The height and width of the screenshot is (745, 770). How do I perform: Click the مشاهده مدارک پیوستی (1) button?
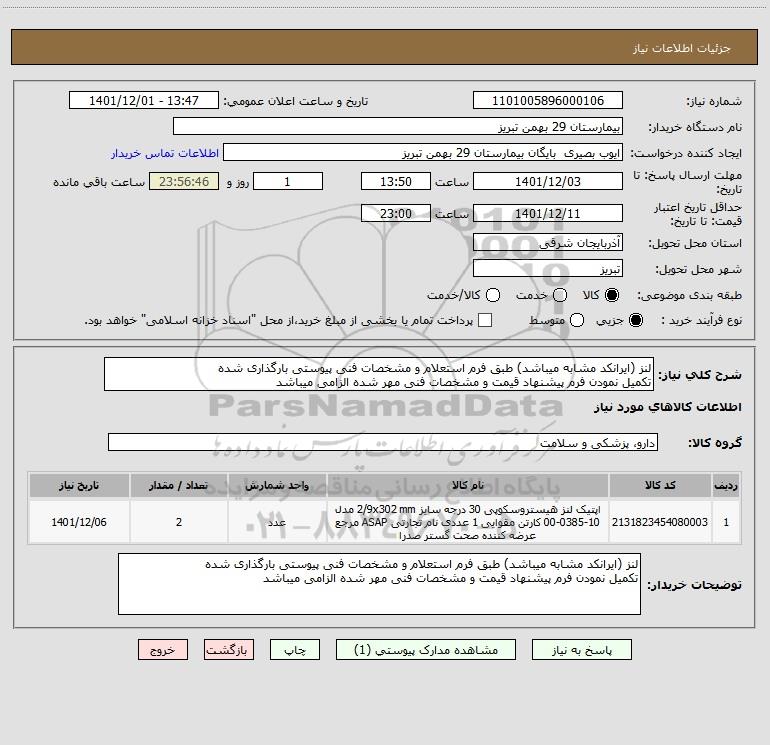[x=426, y=650]
